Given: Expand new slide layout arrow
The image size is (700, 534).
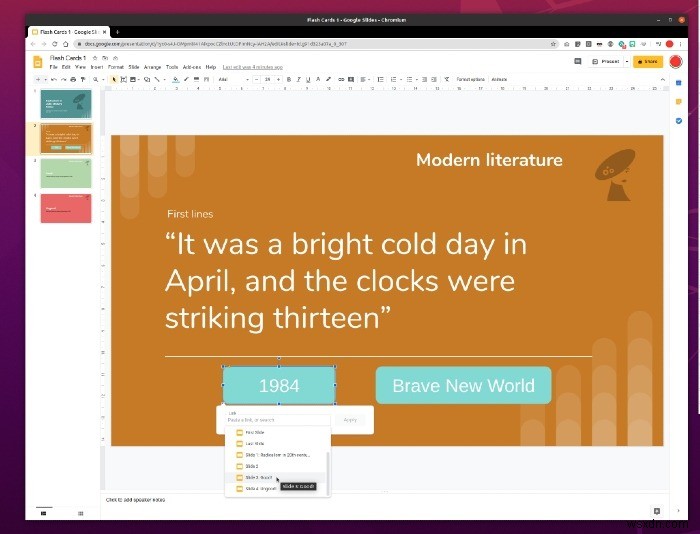Looking at the screenshot, I should [x=46, y=79].
